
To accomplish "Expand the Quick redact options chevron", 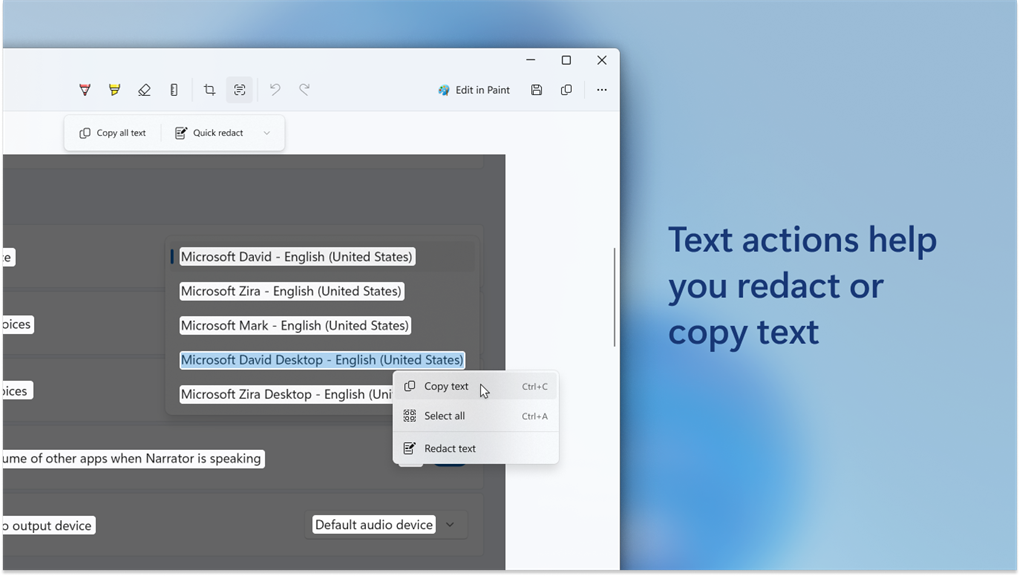I will pyautogui.click(x=267, y=133).
